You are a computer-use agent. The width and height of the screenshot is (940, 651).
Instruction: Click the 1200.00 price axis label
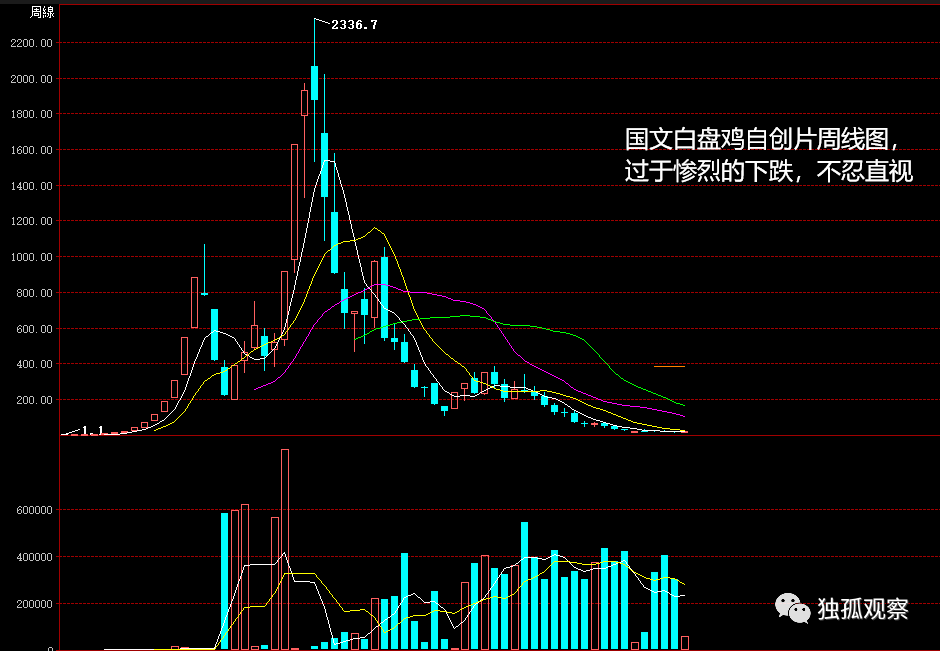click(x=32, y=222)
